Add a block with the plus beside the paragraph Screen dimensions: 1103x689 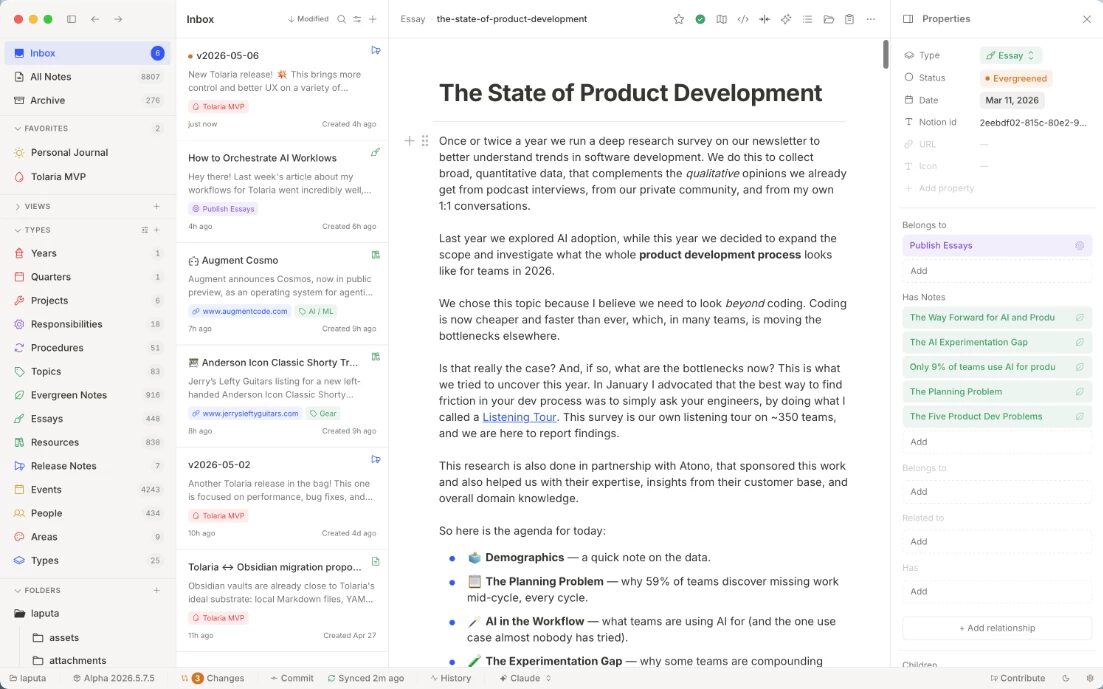pos(409,141)
